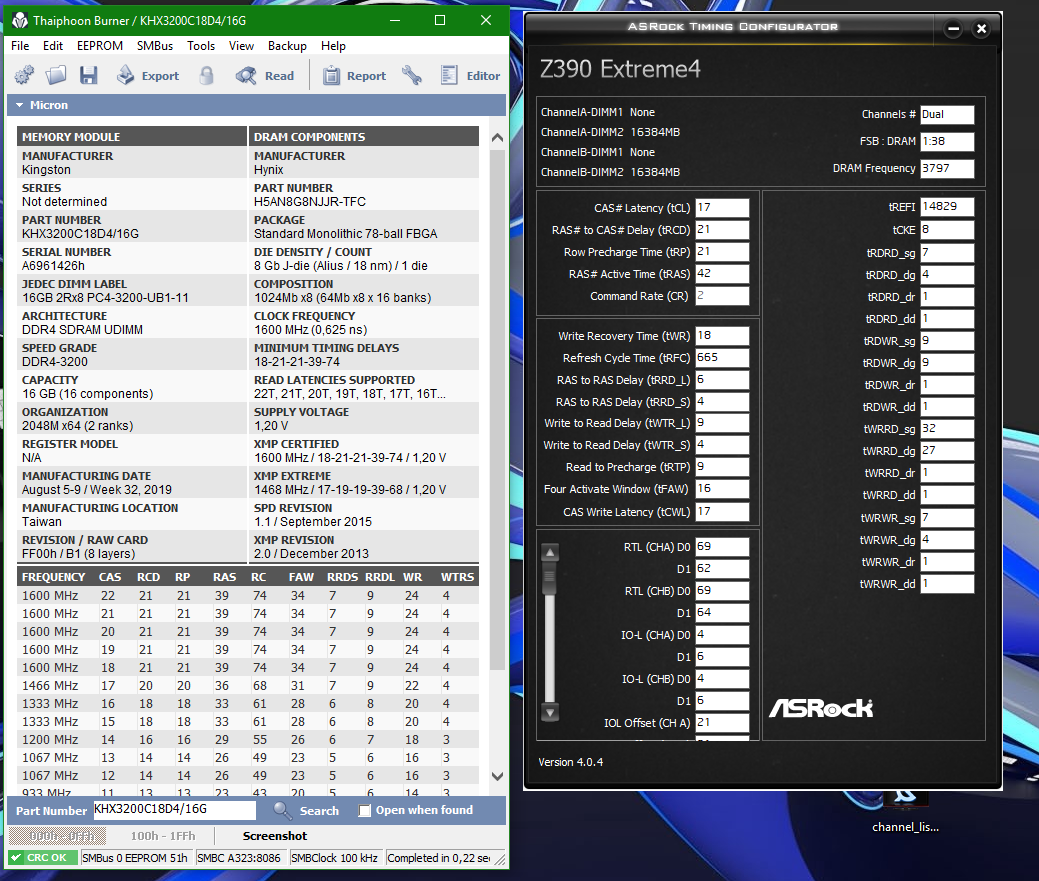Open the Tools menu
This screenshot has height=881, width=1039.
pyautogui.click(x=201, y=46)
